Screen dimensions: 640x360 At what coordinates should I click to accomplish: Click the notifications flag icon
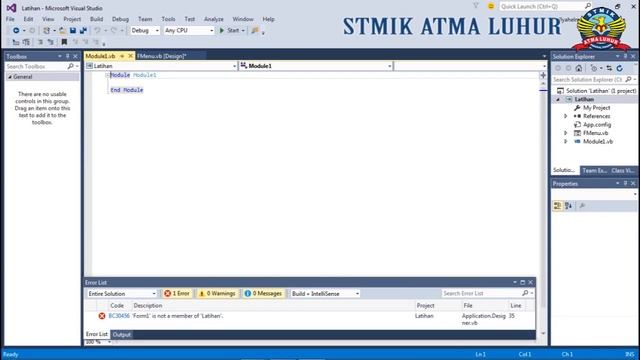click(476, 6)
